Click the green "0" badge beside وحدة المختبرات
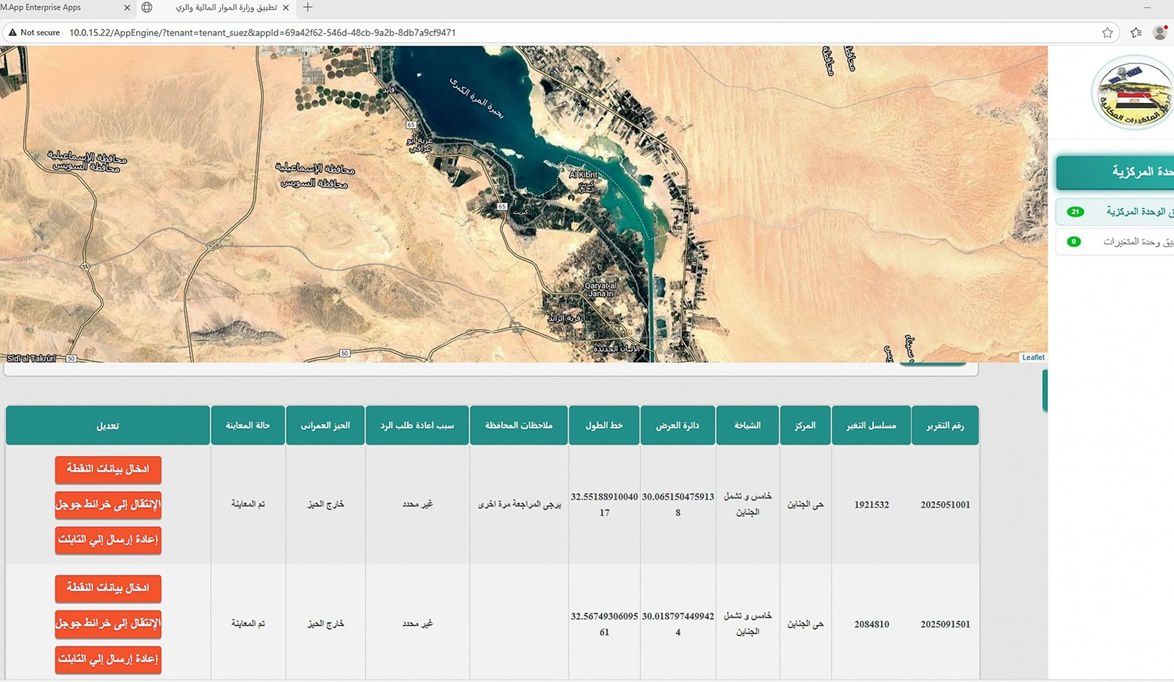This screenshot has height=682, width=1174. tap(1074, 241)
